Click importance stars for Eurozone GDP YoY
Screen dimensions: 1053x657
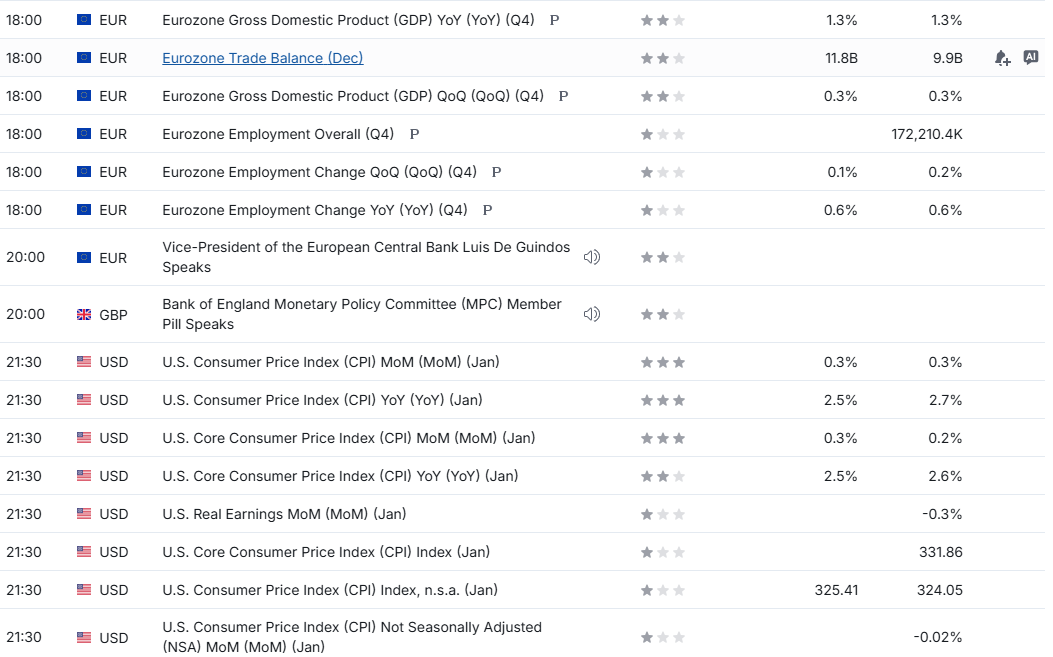(663, 20)
